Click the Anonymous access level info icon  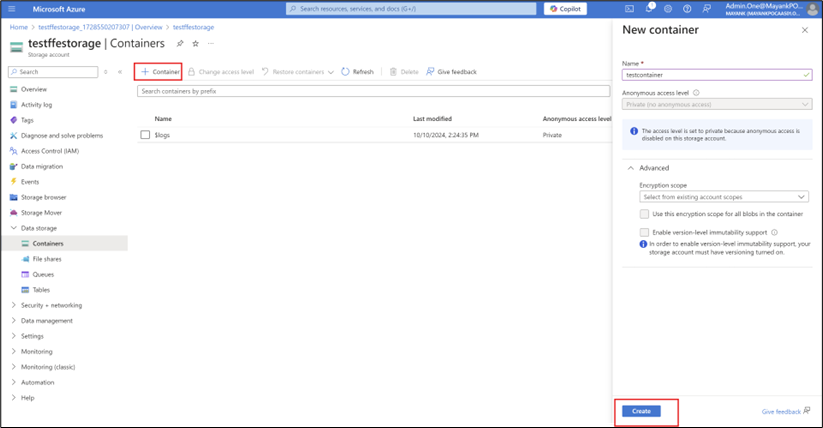coord(696,93)
